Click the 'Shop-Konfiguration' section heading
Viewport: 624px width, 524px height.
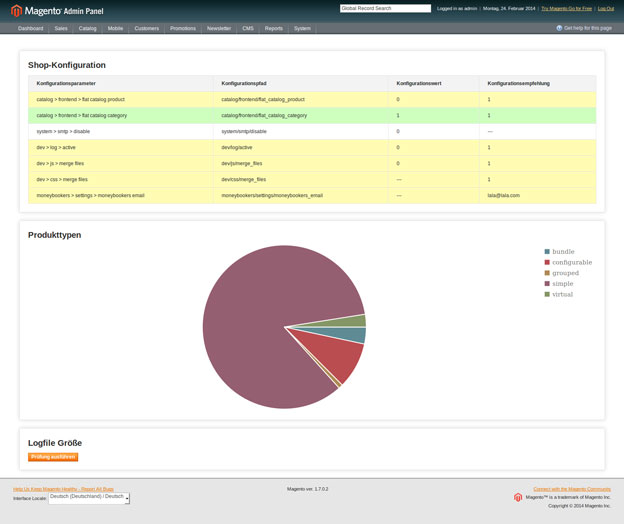(x=67, y=65)
